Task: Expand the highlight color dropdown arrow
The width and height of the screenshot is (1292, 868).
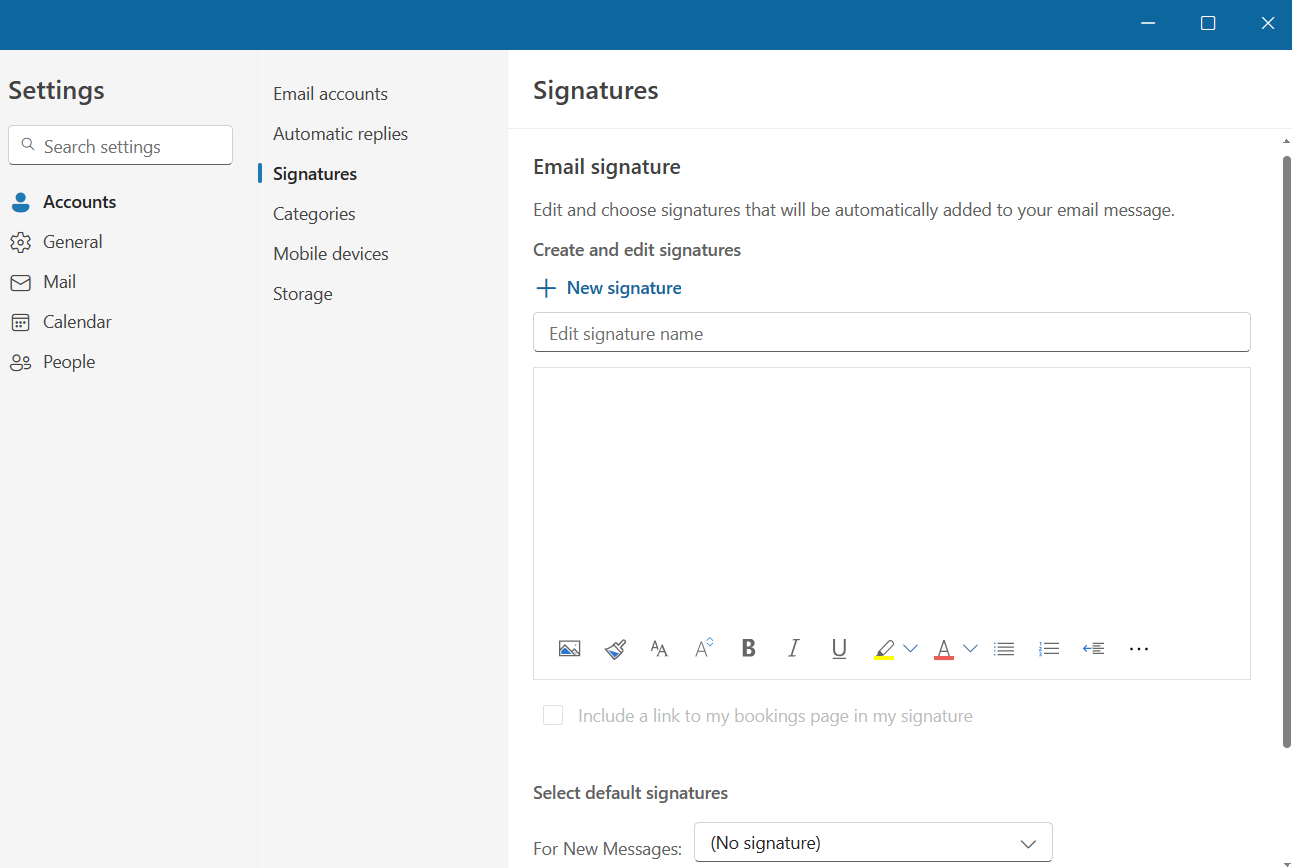Action: (x=910, y=649)
